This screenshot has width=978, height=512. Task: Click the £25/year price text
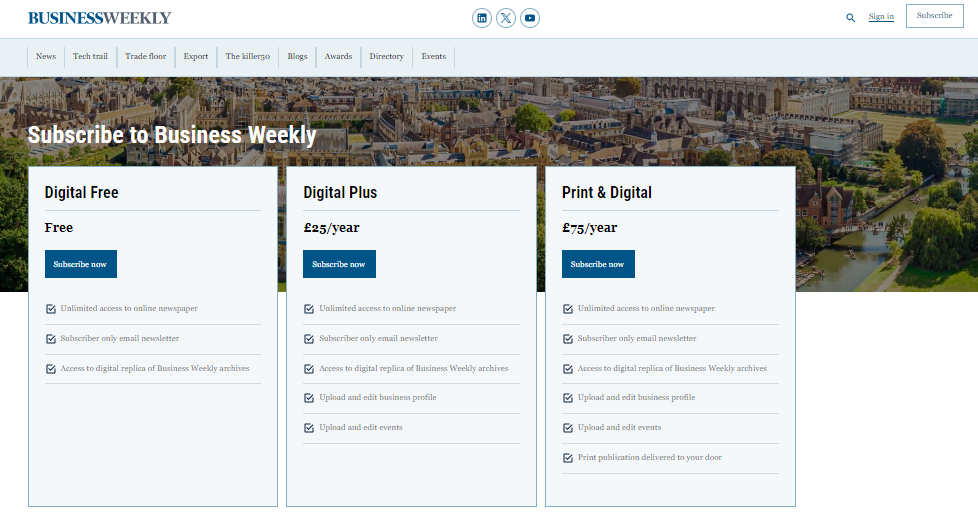(x=331, y=228)
